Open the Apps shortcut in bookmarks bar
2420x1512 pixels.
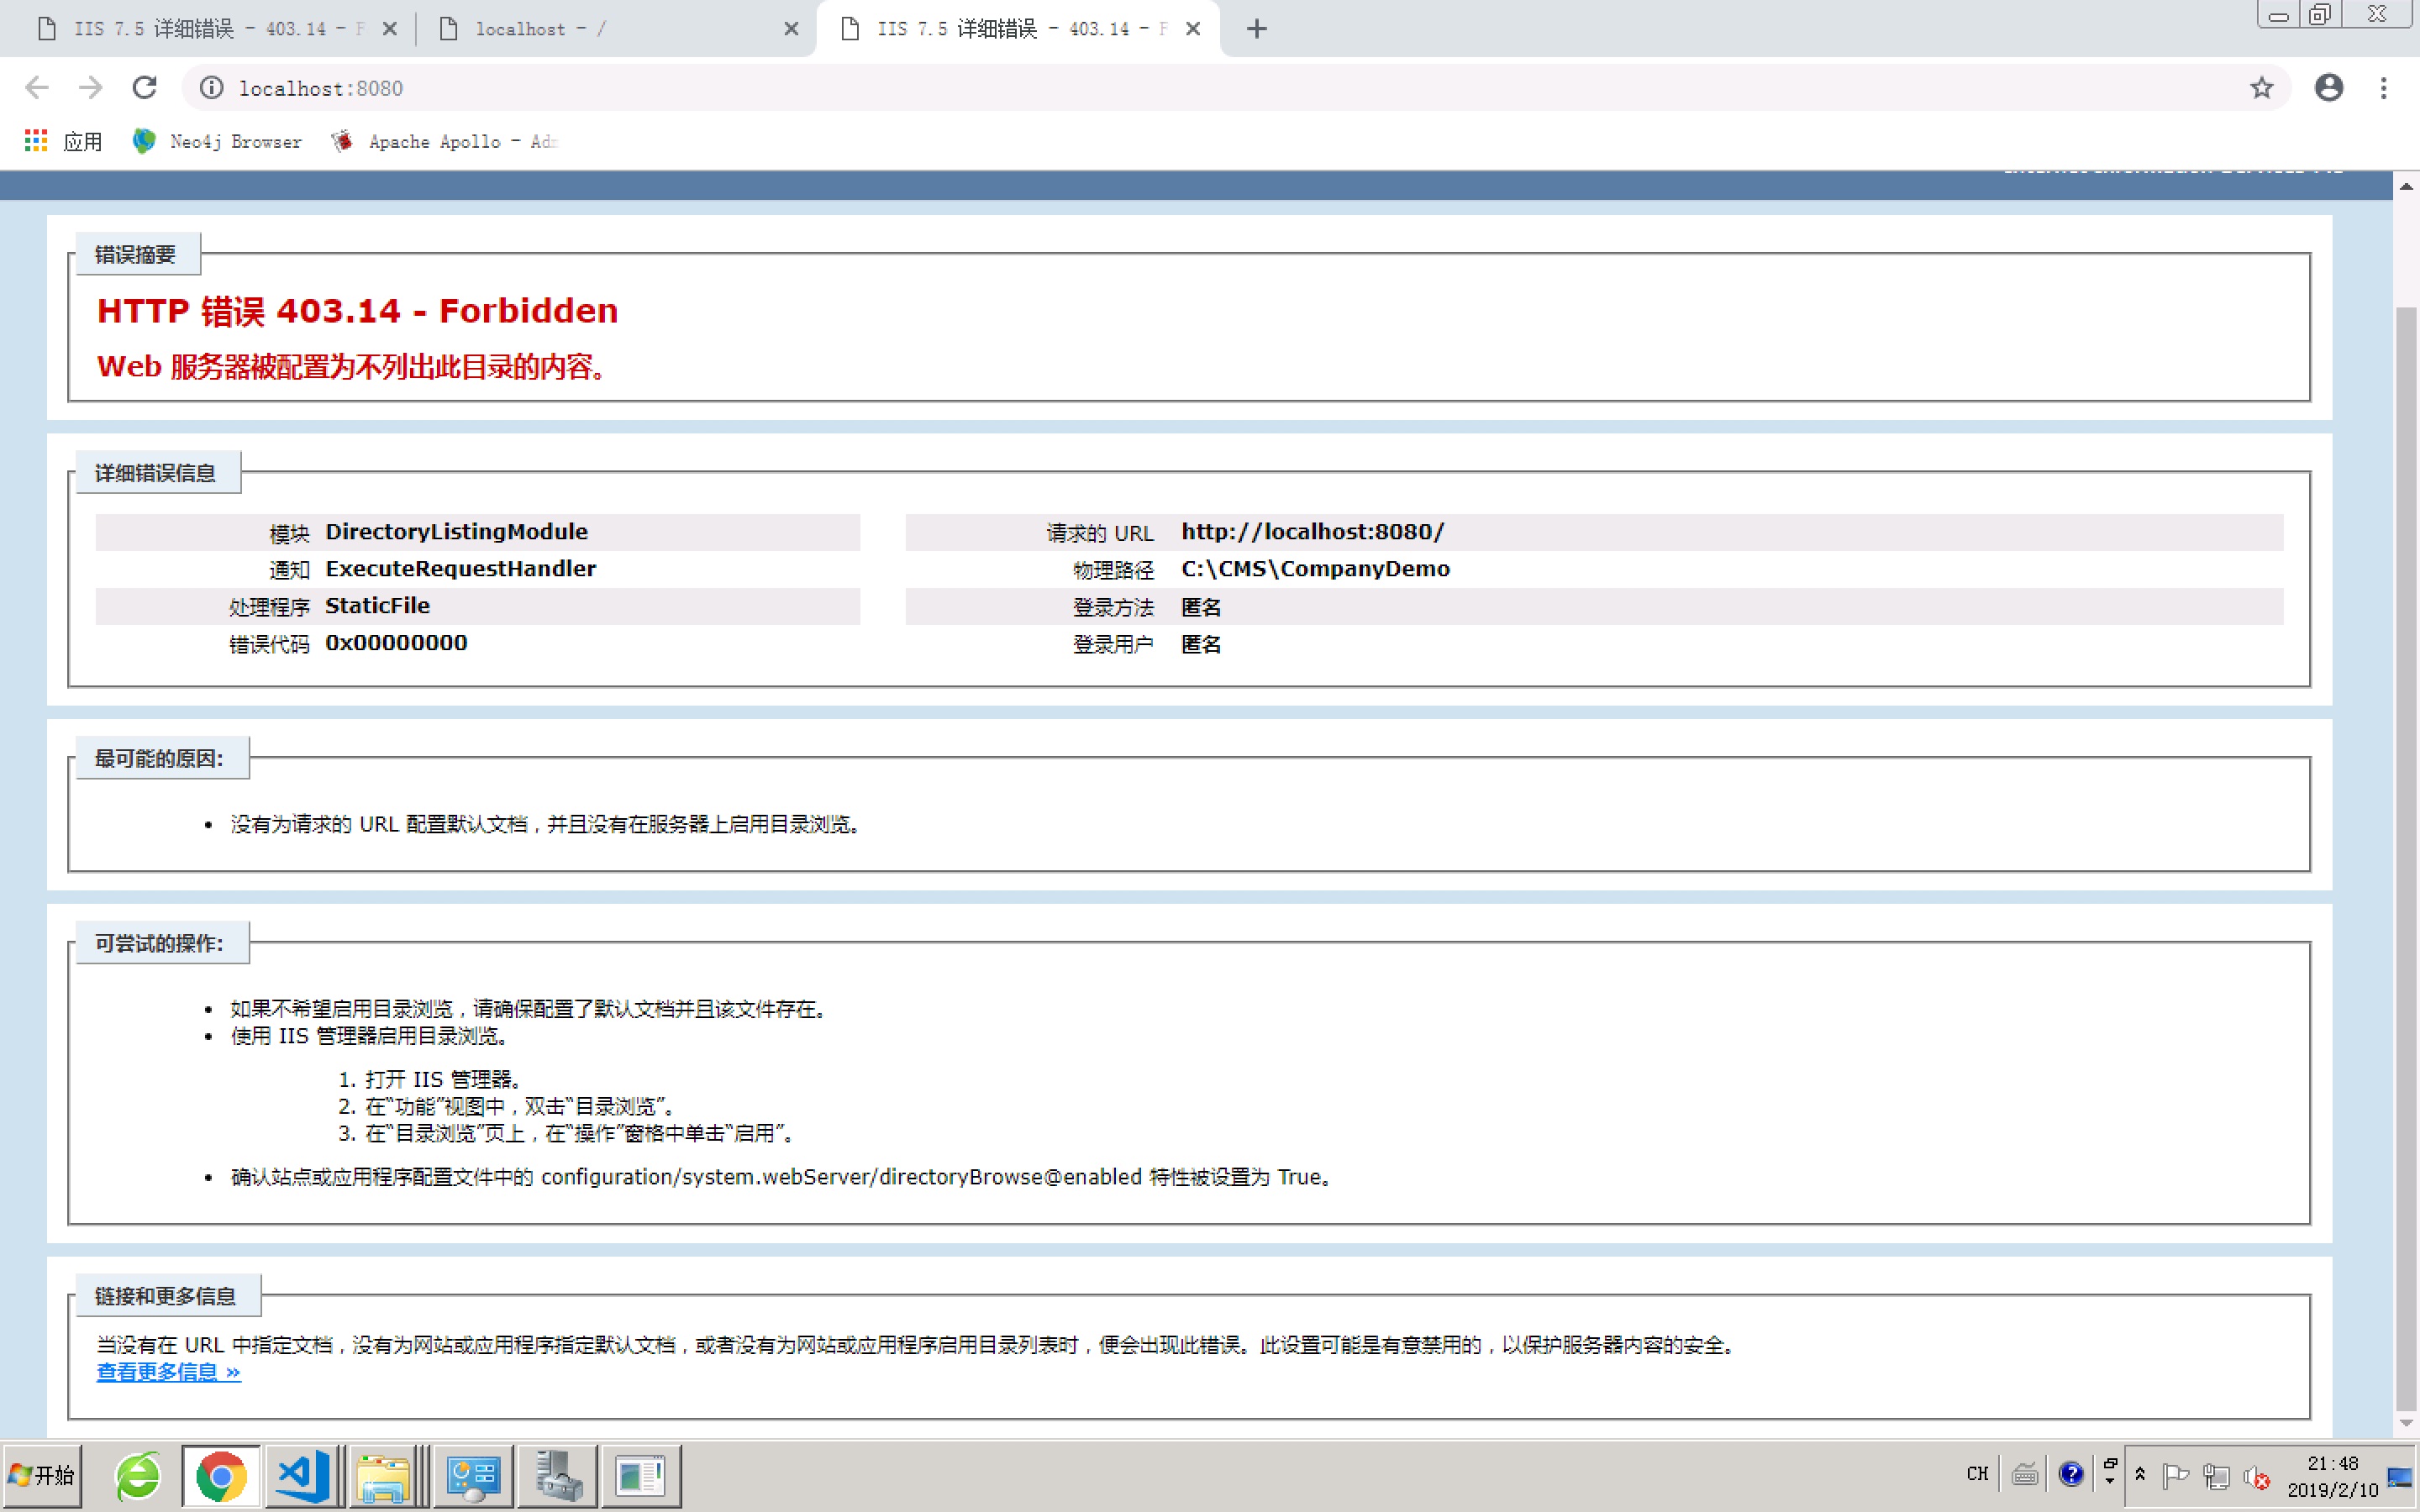[x=64, y=141]
